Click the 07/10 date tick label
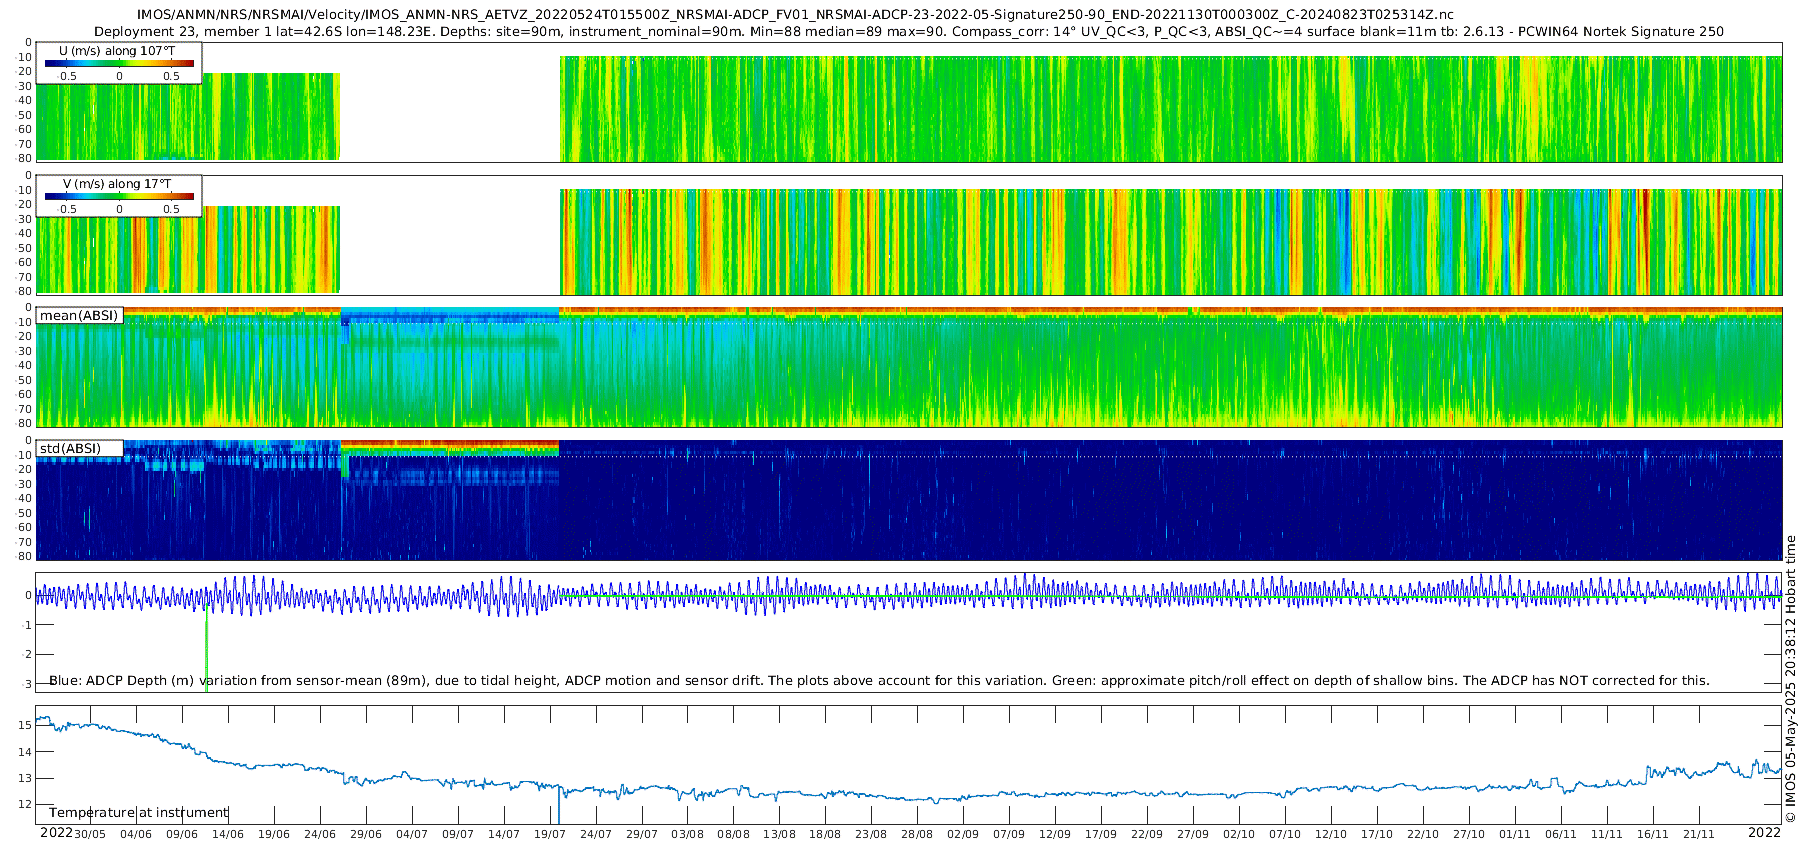The height and width of the screenshot is (850, 1800). click(1285, 834)
